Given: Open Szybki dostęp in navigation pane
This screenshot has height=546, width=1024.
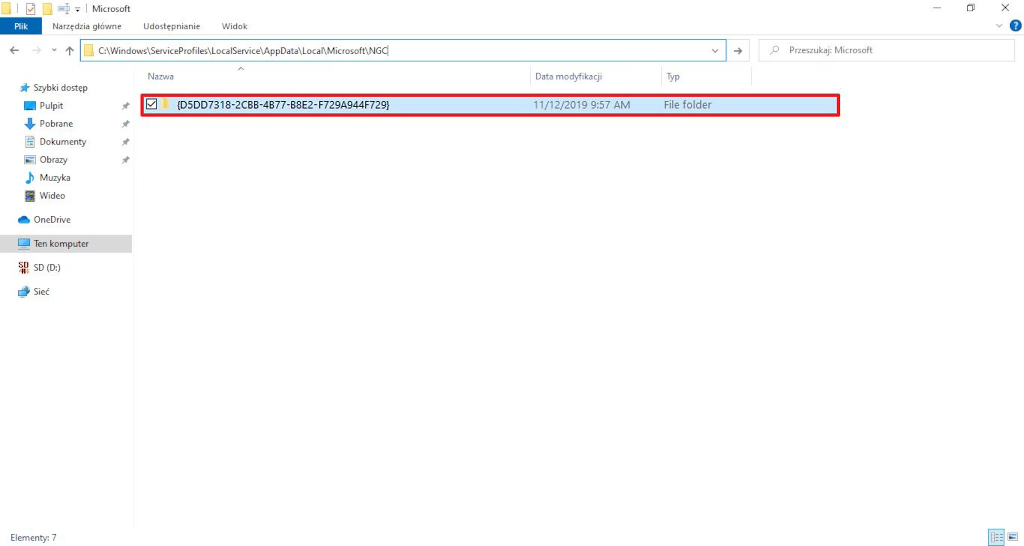Looking at the screenshot, I should [x=60, y=88].
